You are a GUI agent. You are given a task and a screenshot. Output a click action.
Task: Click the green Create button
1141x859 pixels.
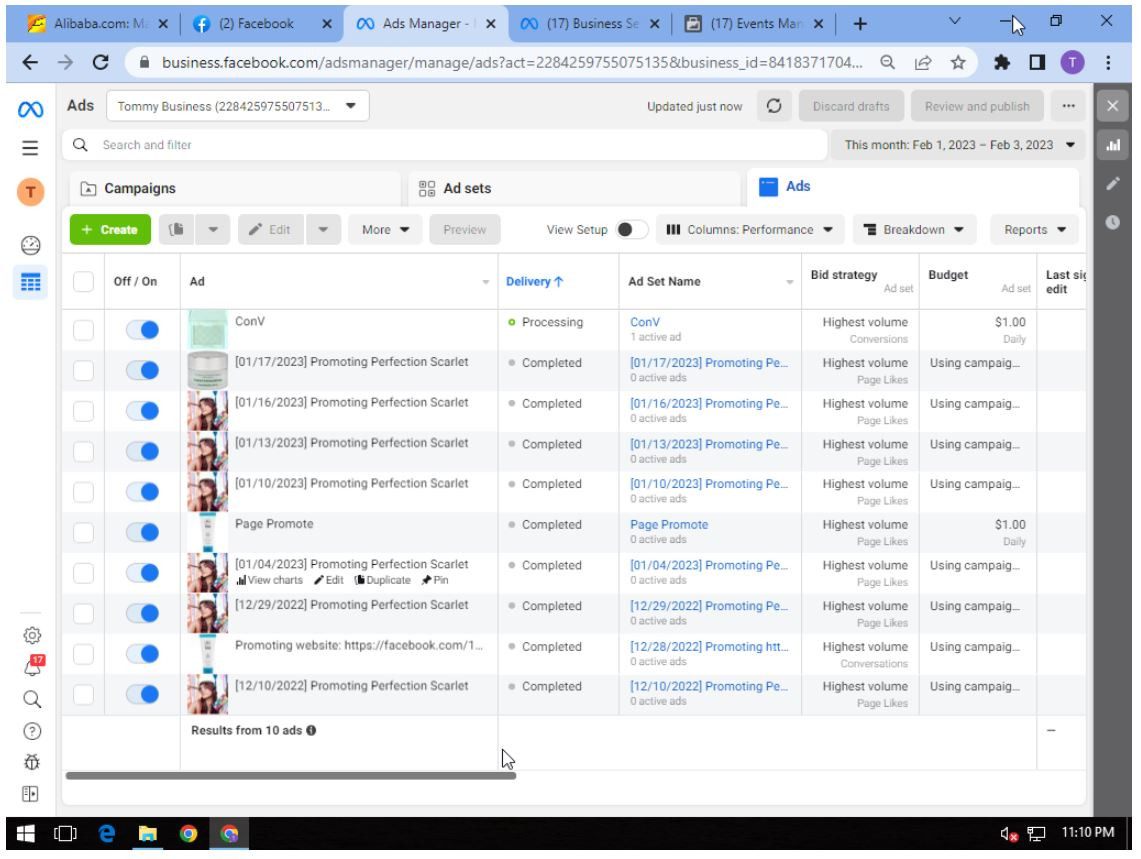(x=110, y=230)
